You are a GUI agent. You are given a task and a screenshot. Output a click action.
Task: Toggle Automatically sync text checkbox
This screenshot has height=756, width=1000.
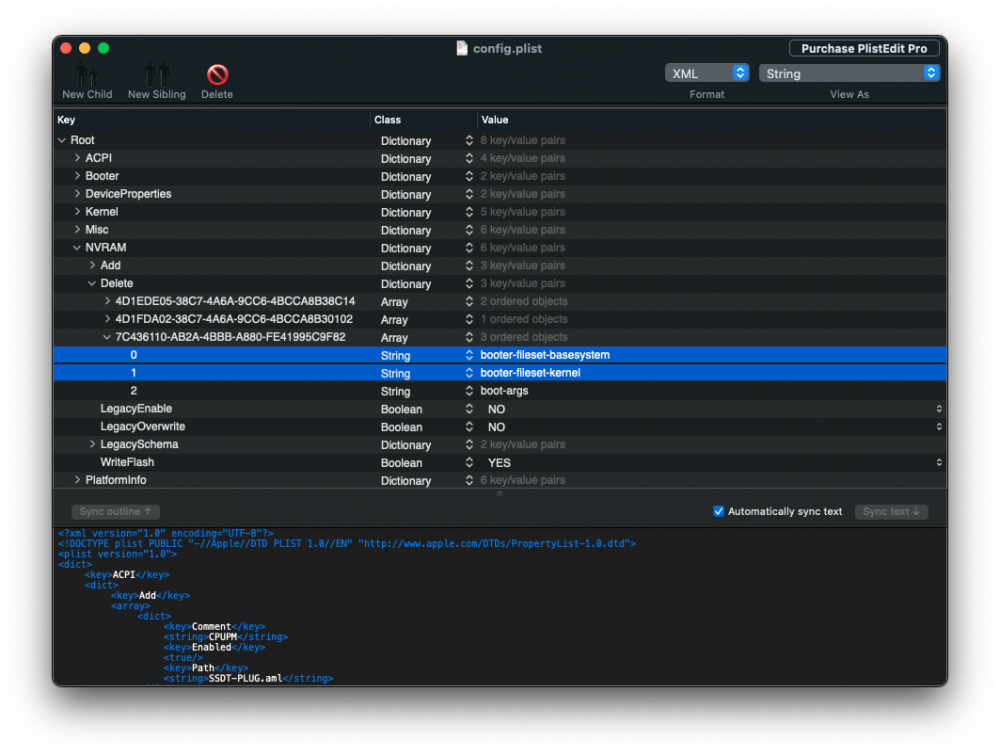pos(719,511)
